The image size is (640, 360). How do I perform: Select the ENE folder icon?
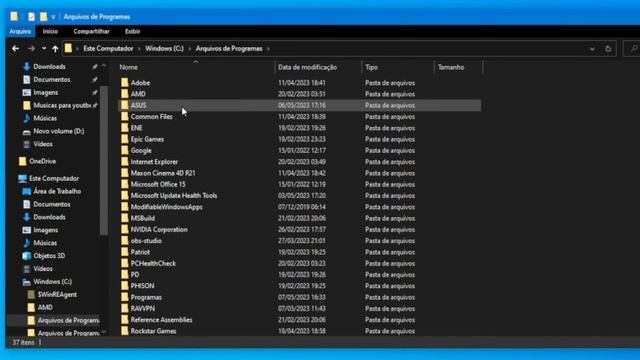tap(124, 128)
